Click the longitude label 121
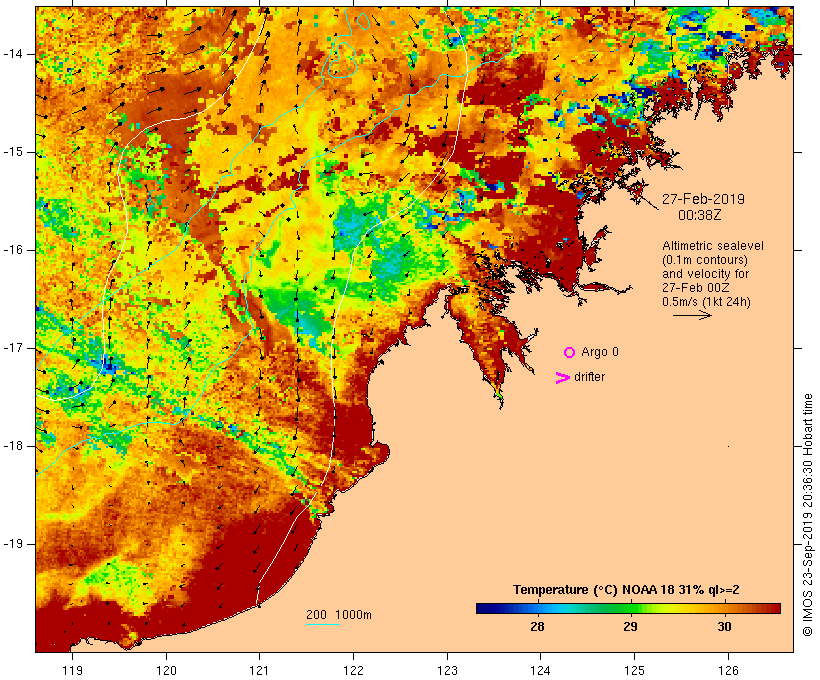Viewport: 820px width, 680px height. coord(259,670)
